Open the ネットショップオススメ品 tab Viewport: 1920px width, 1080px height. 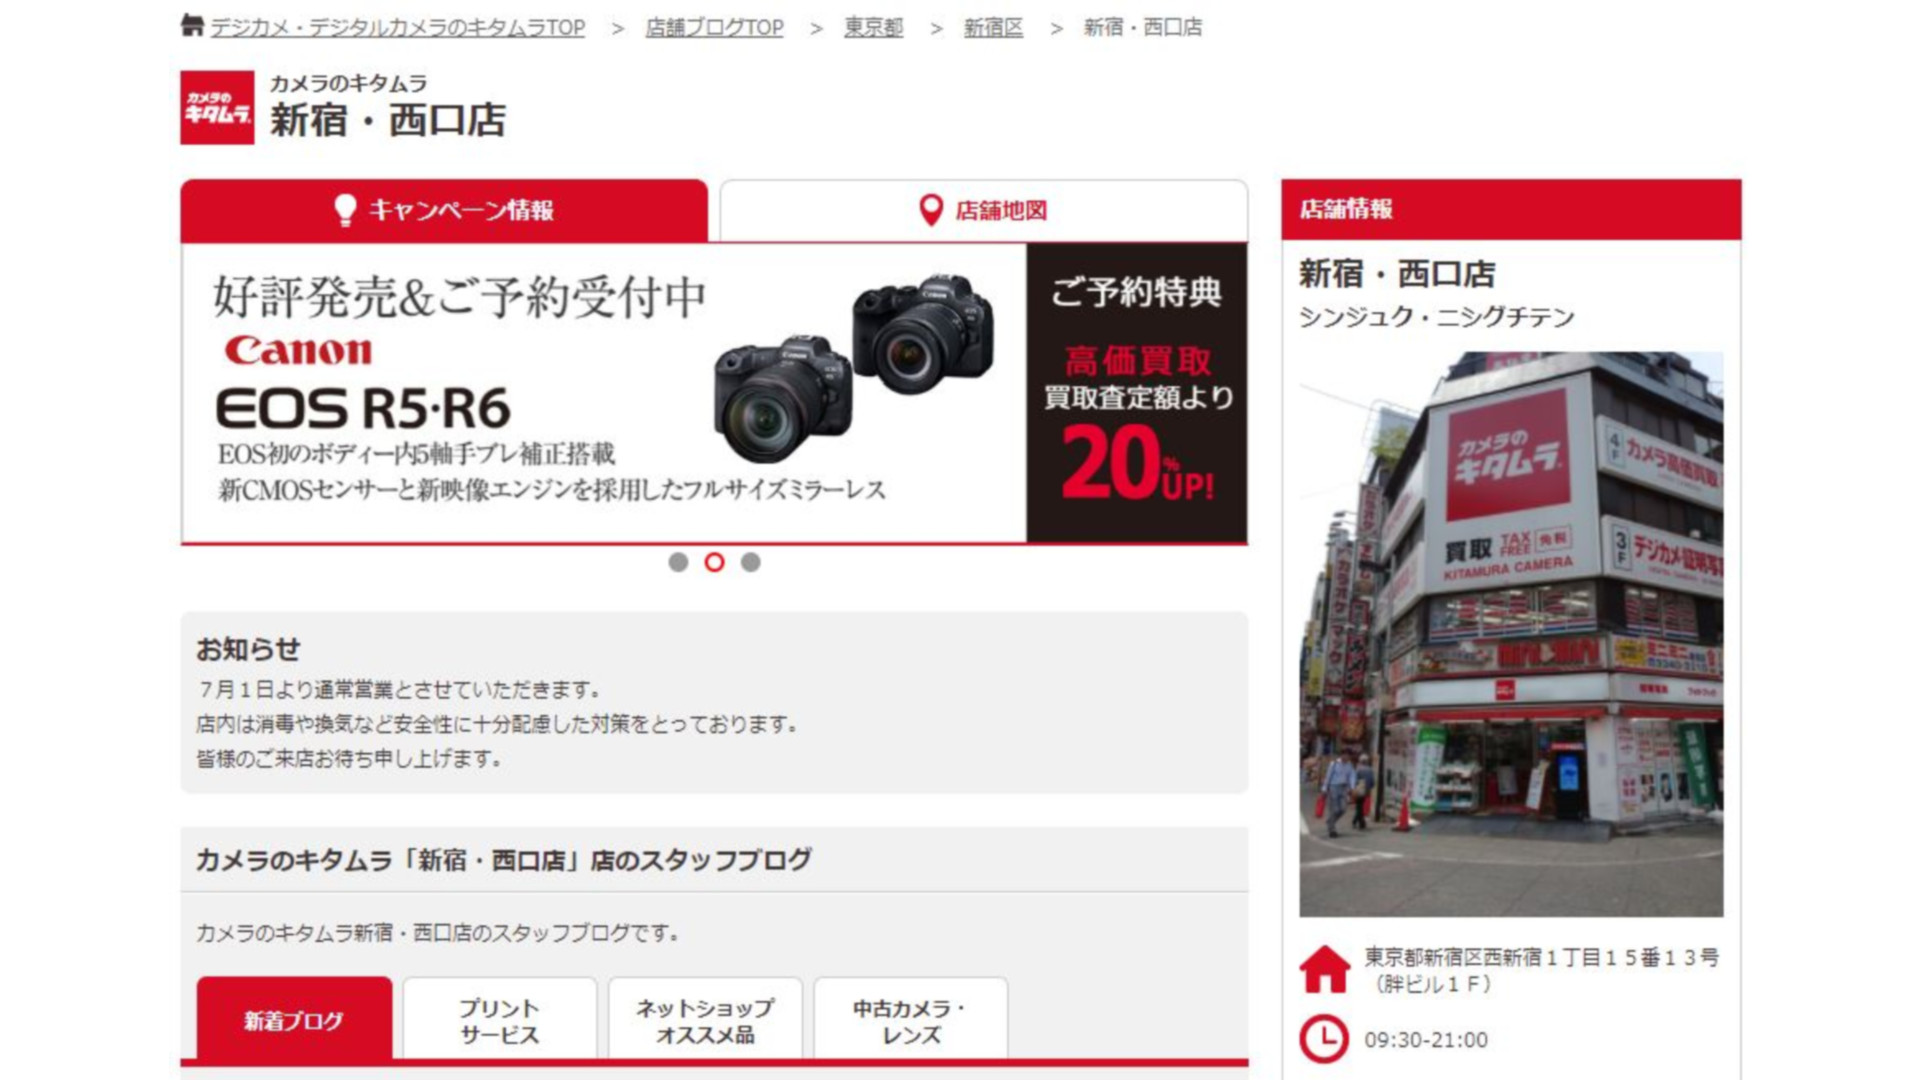click(x=705, y=1020)
